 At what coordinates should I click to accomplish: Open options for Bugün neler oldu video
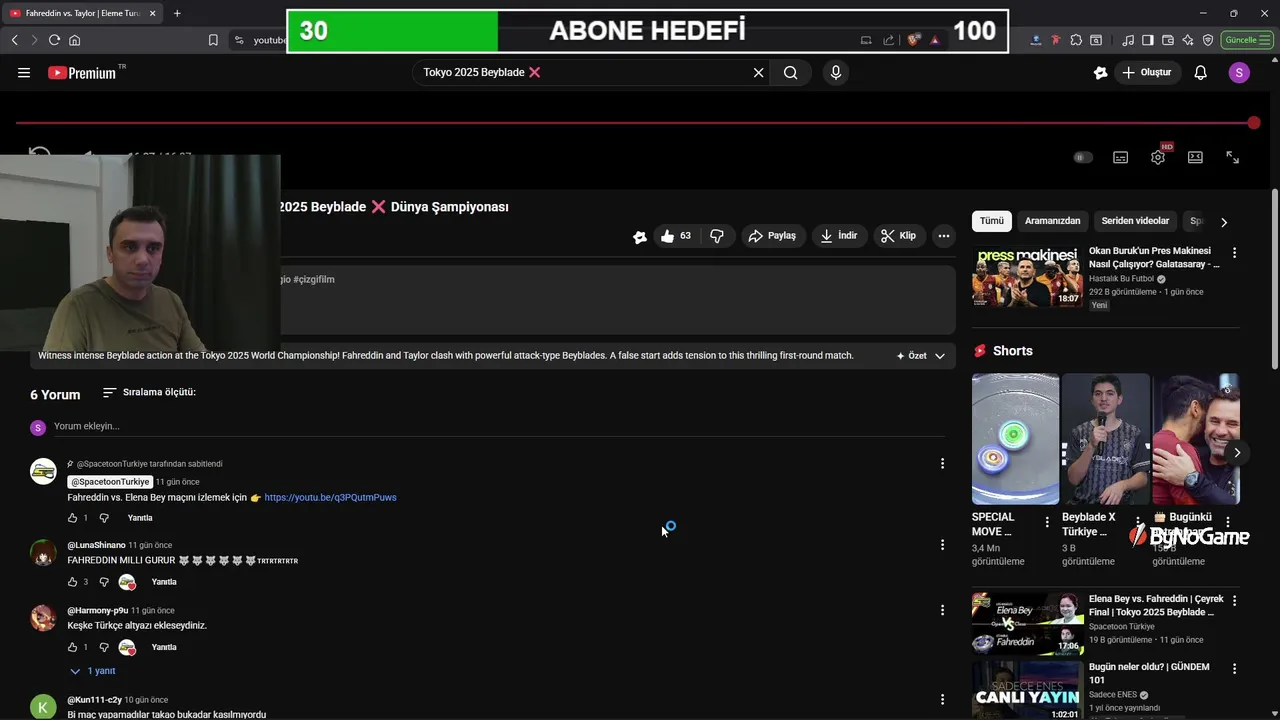pos(1234,668)
